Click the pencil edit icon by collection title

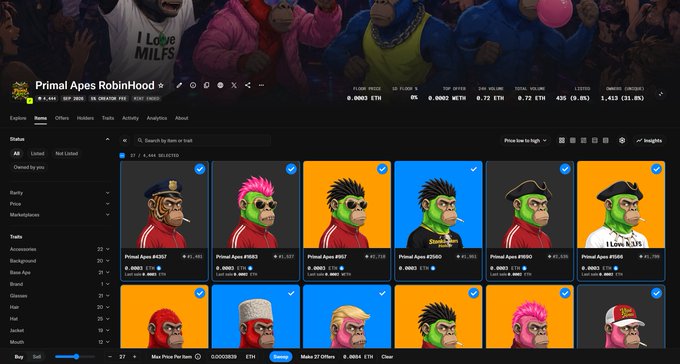179,85
